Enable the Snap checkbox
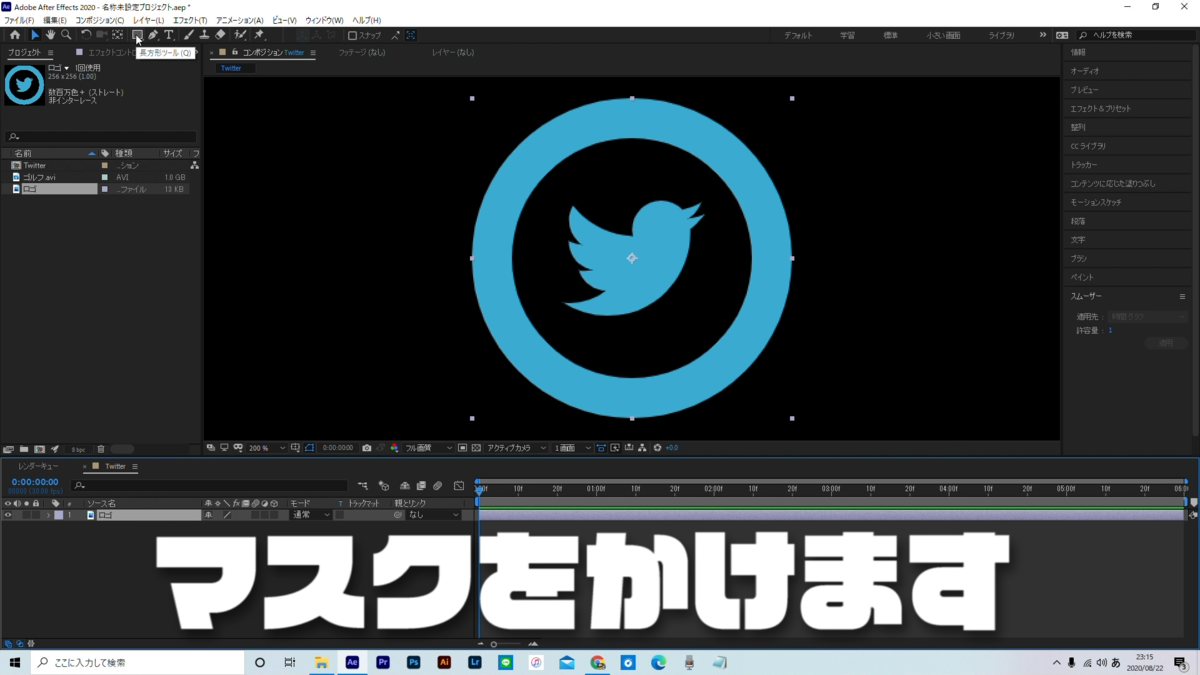1200x675 pixels. [x=352, y=35]
